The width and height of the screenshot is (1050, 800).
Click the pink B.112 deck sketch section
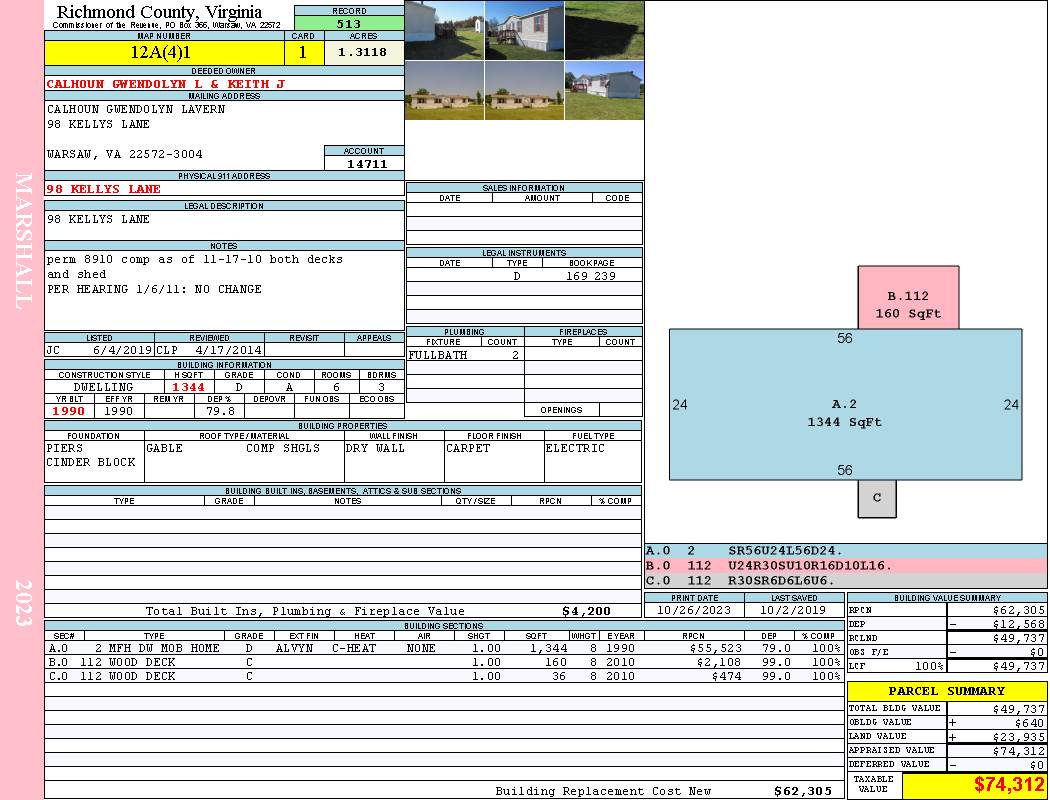click(908, 297)
